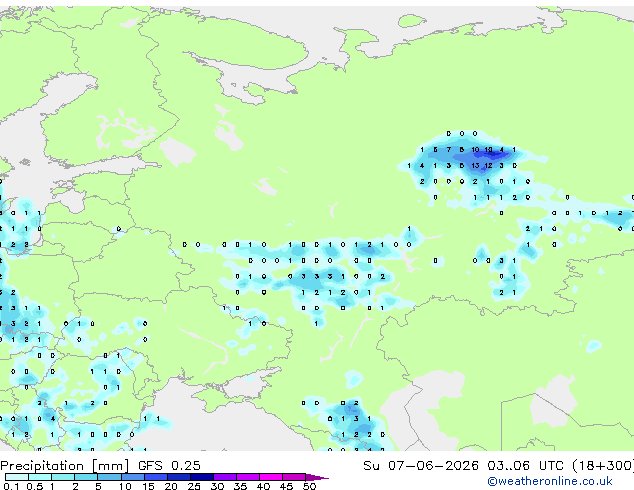Click the "50" legend scale label
The width and height of the screenshot is (634, 490).
tap(309, 486)
